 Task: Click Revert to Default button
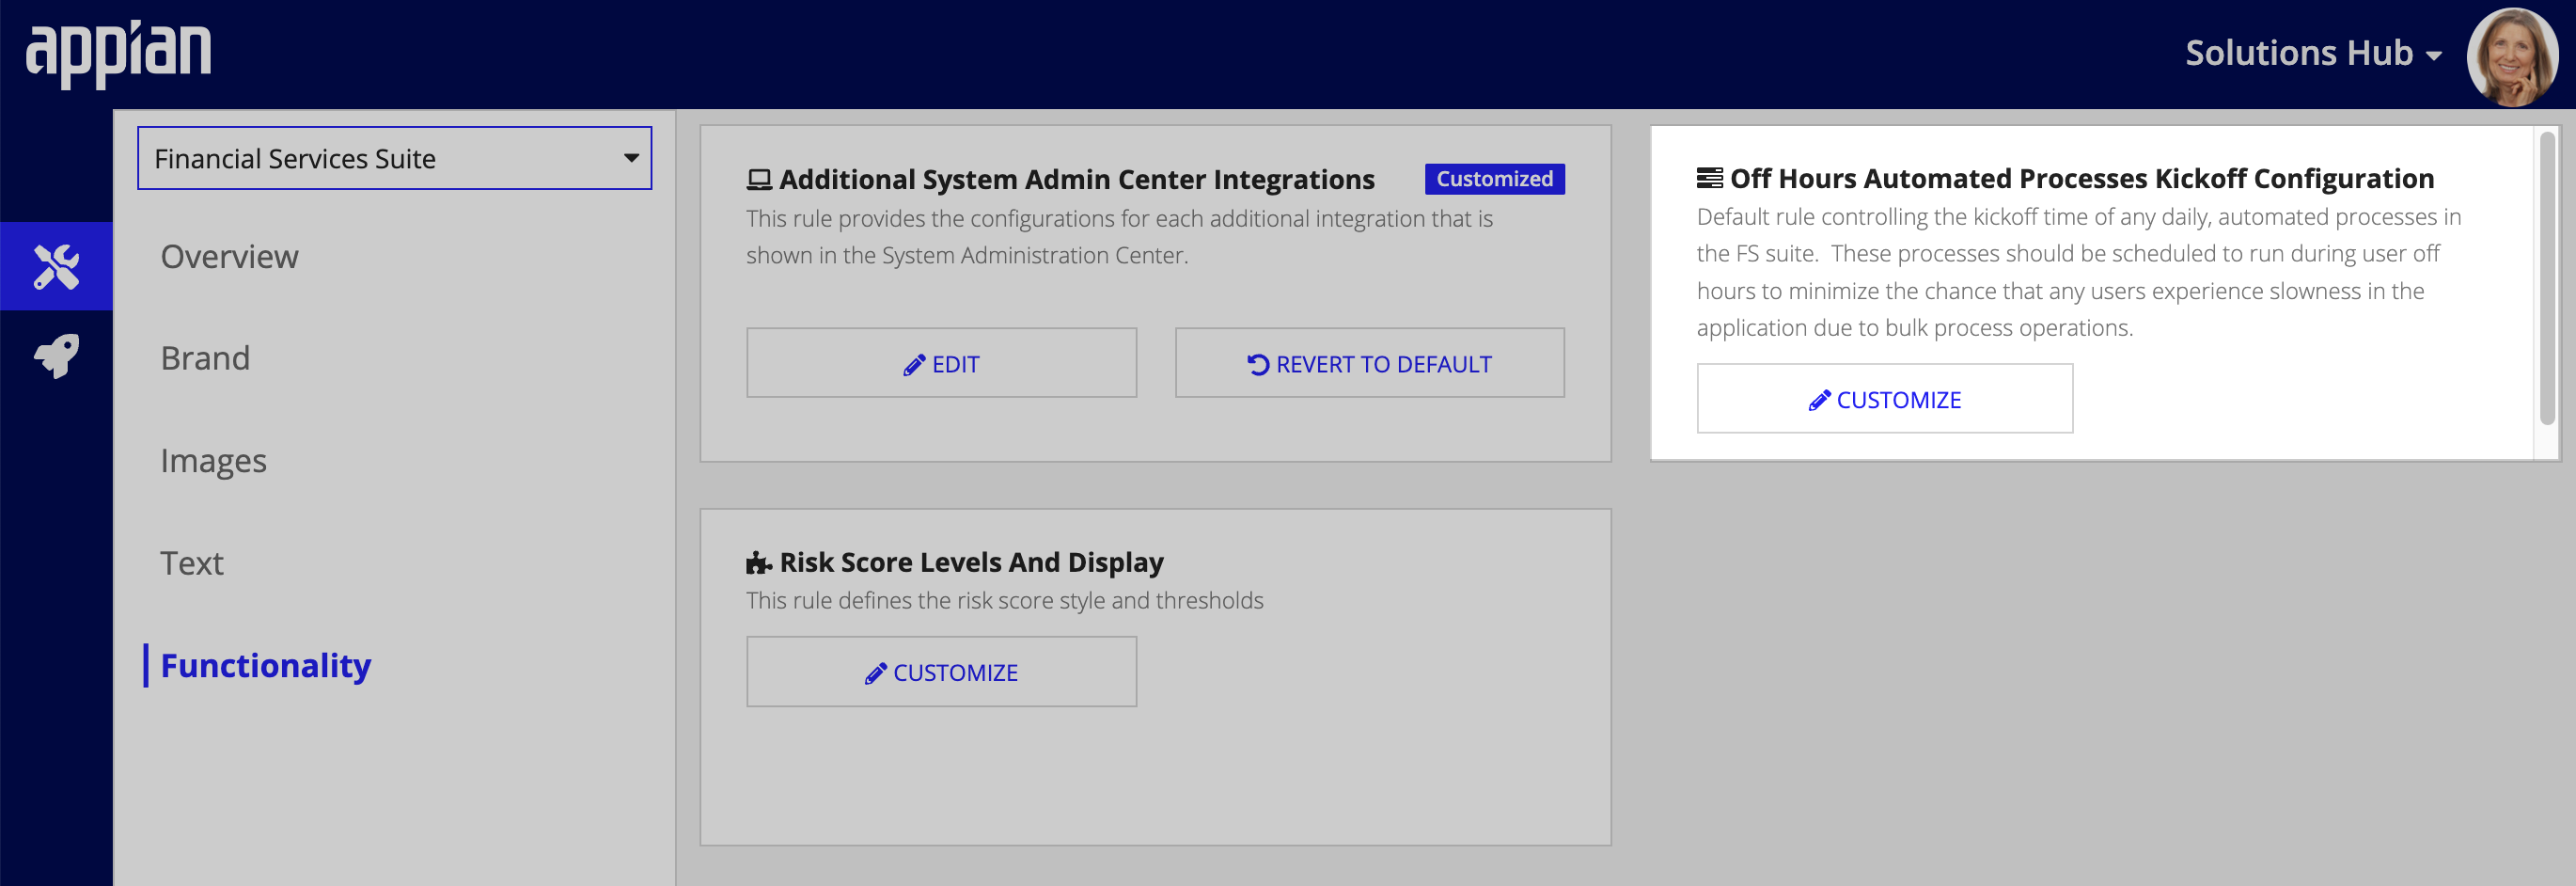pyautogui.click(x=1369, y=363)
